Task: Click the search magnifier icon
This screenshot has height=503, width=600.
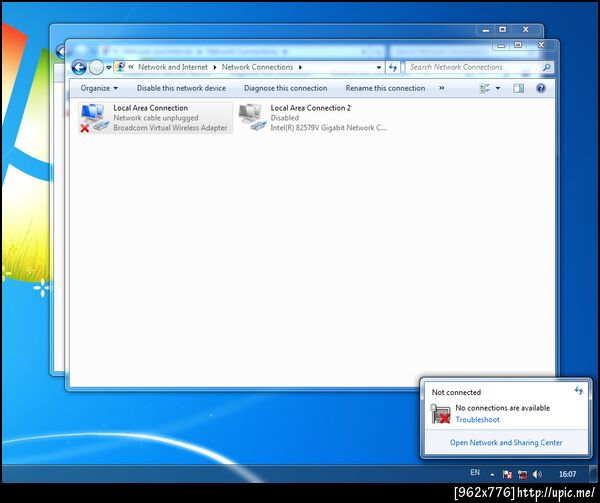Action: [x=547, y=67]
